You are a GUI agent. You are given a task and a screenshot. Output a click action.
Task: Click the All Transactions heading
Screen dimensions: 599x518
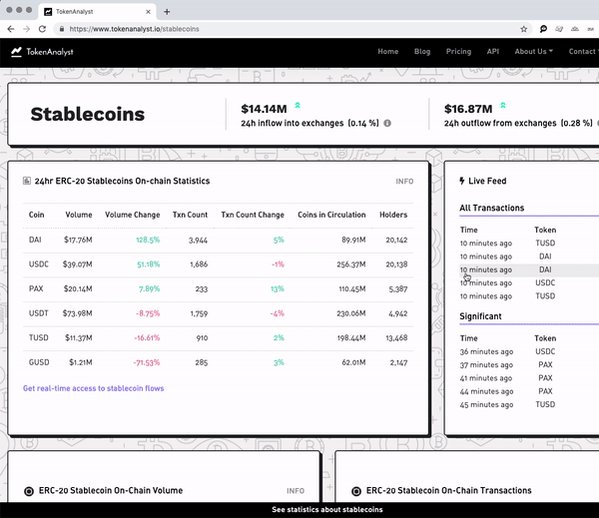492,208
